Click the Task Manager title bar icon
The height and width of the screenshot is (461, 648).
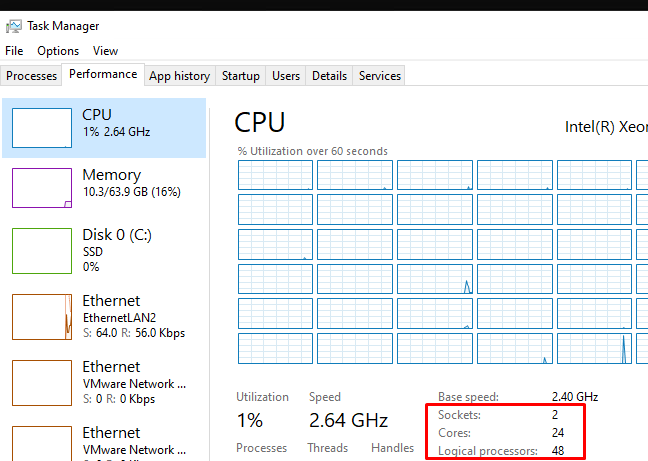tap(14, 26)
